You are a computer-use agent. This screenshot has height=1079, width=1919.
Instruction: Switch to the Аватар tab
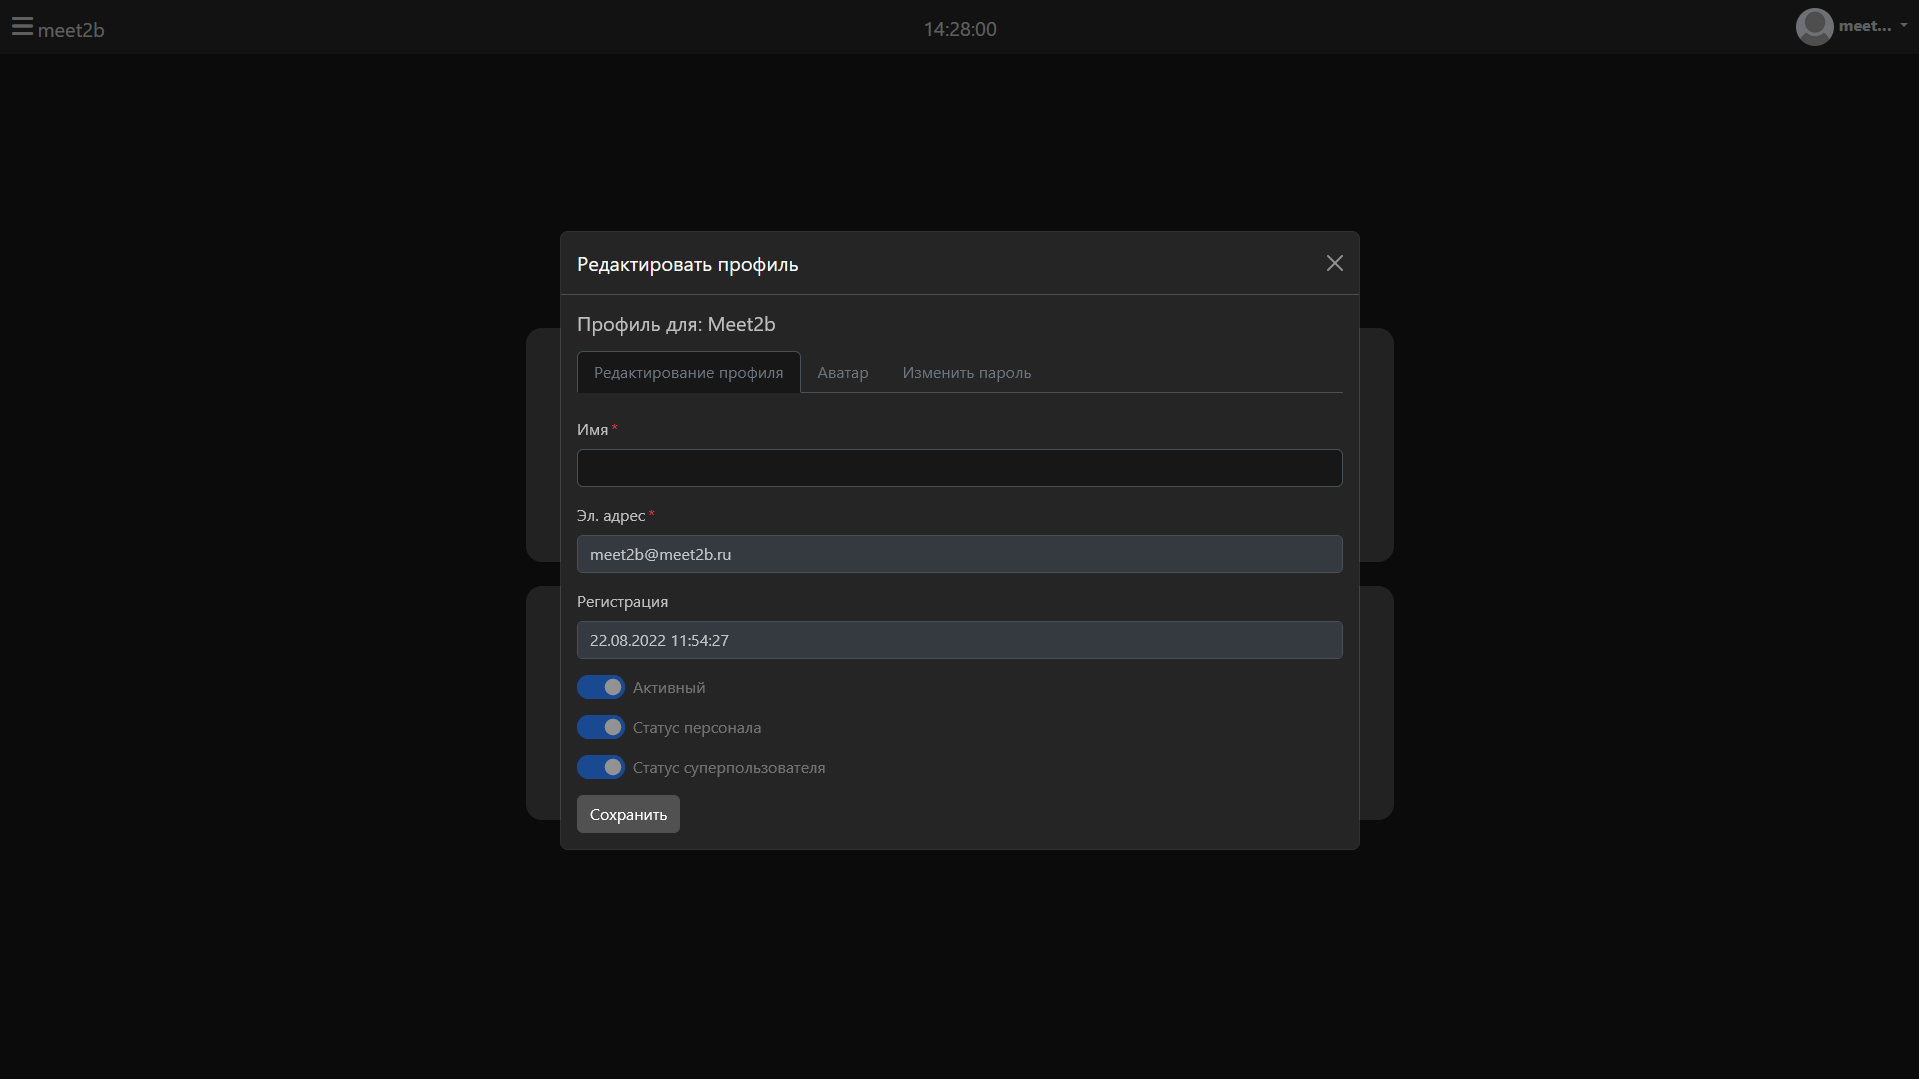(842, 373)
